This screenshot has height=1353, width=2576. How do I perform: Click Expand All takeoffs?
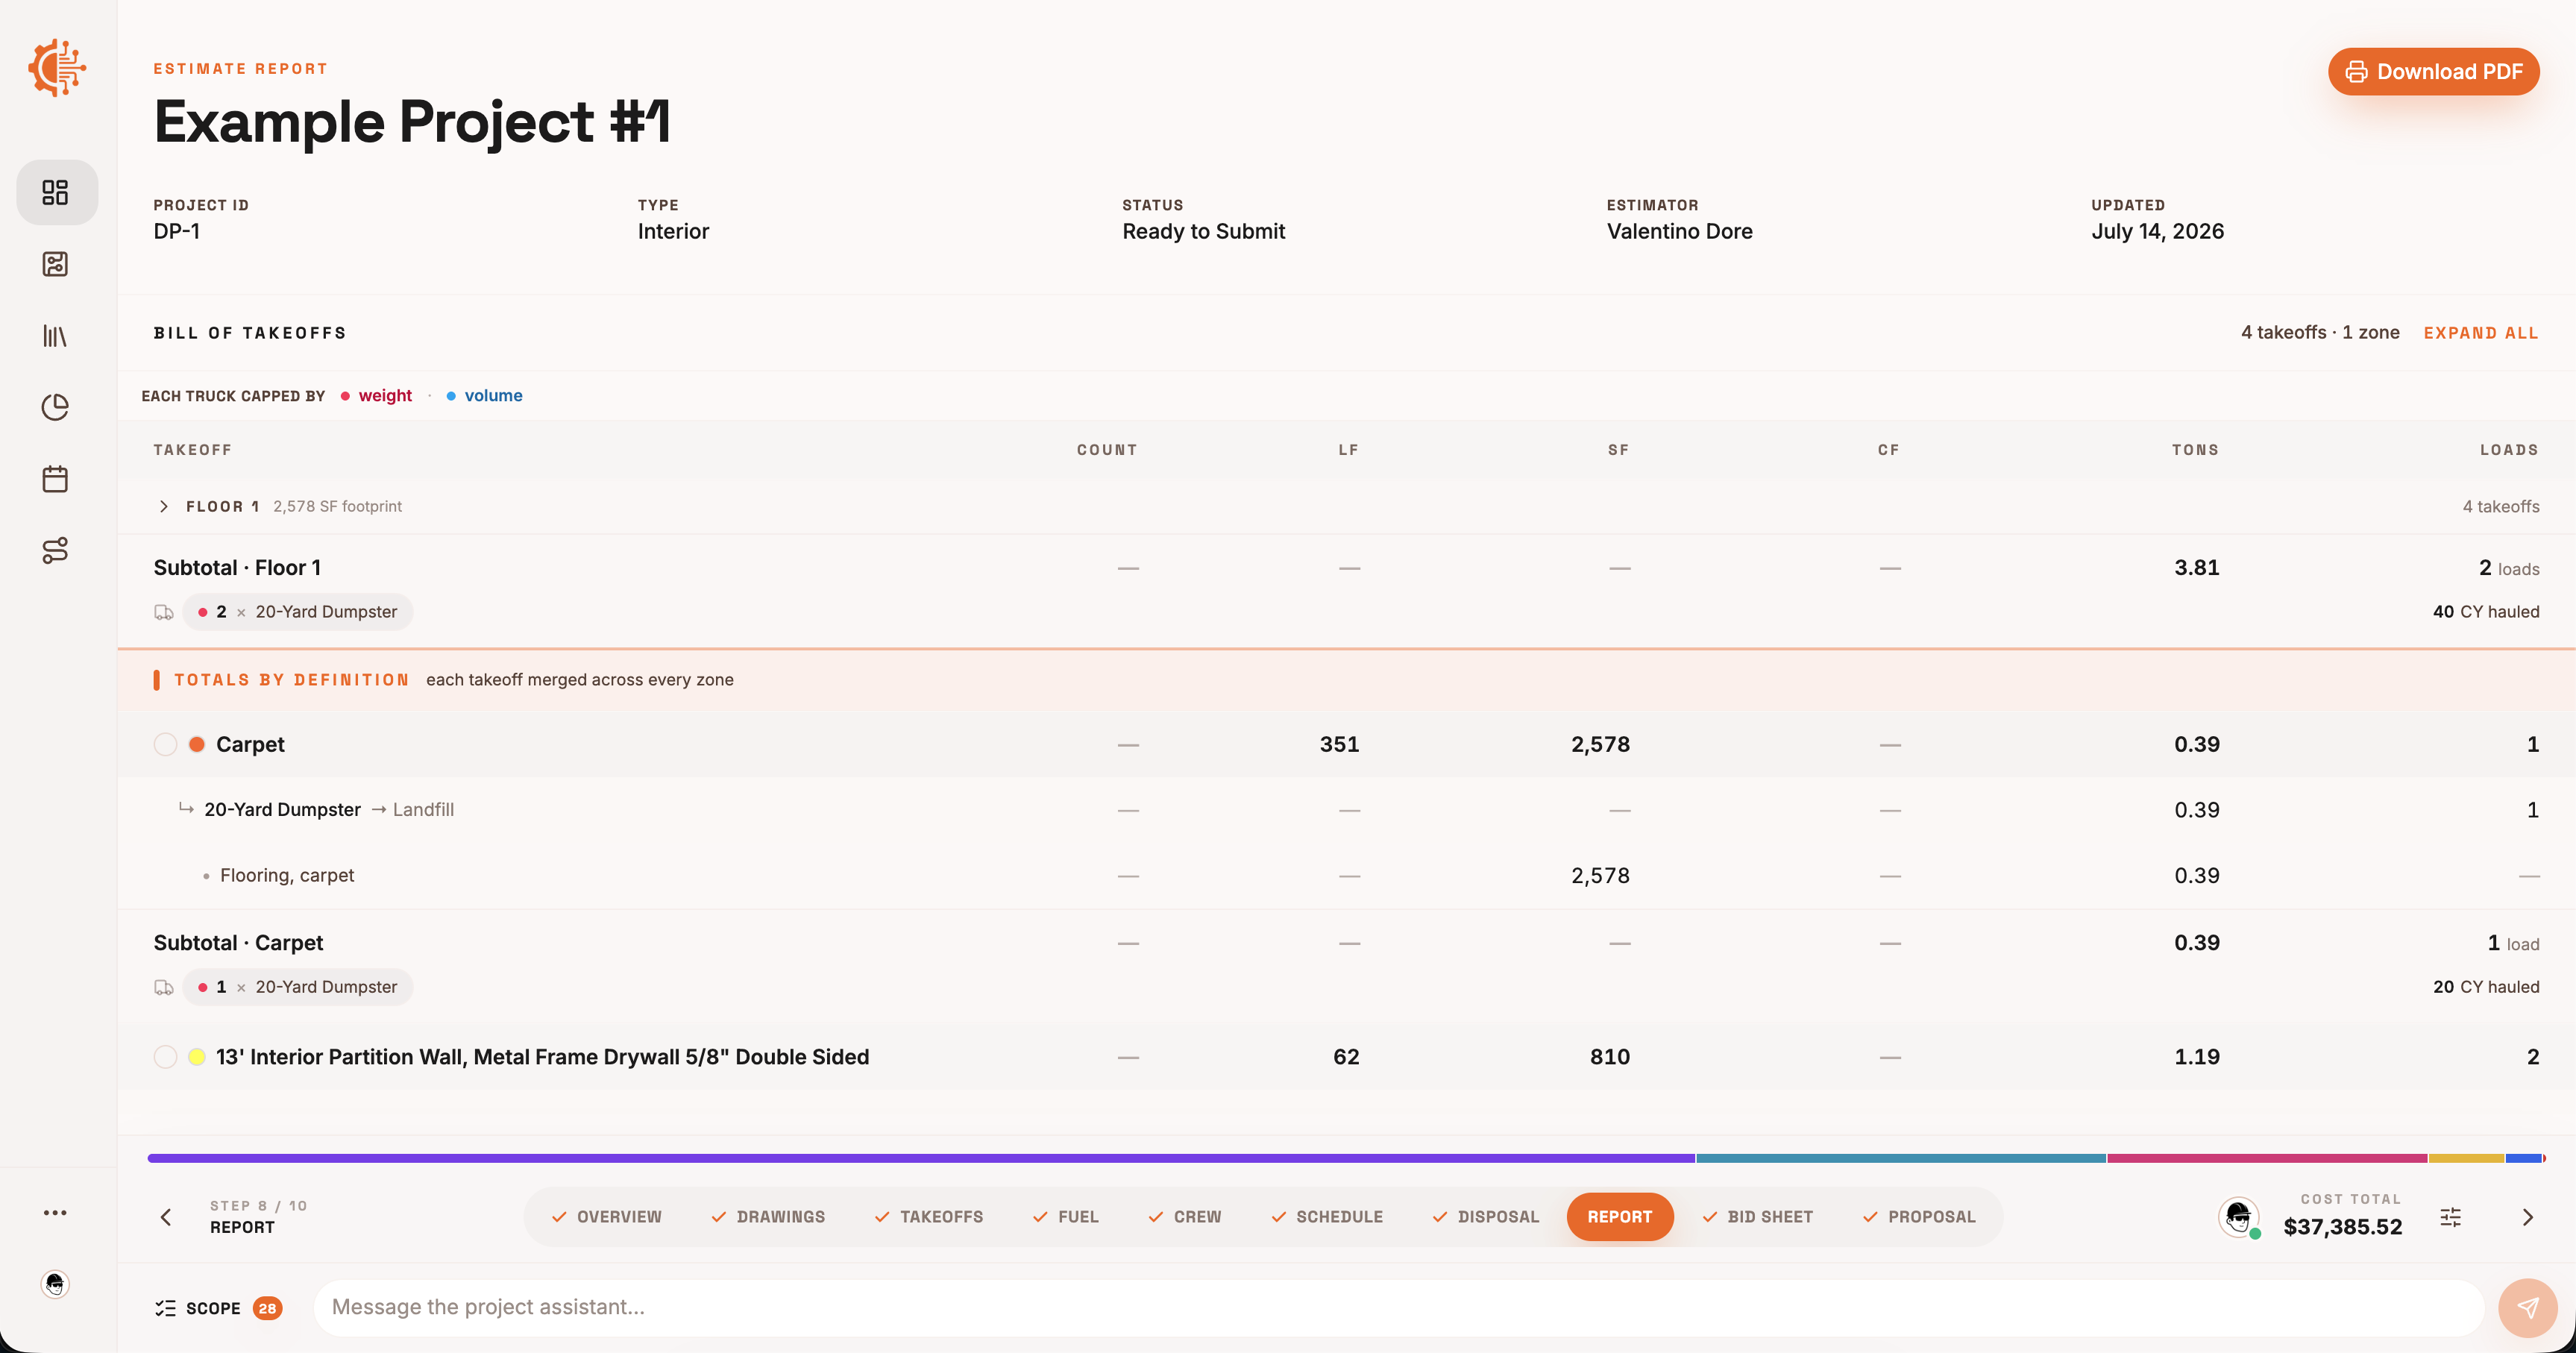(2481, 333)
